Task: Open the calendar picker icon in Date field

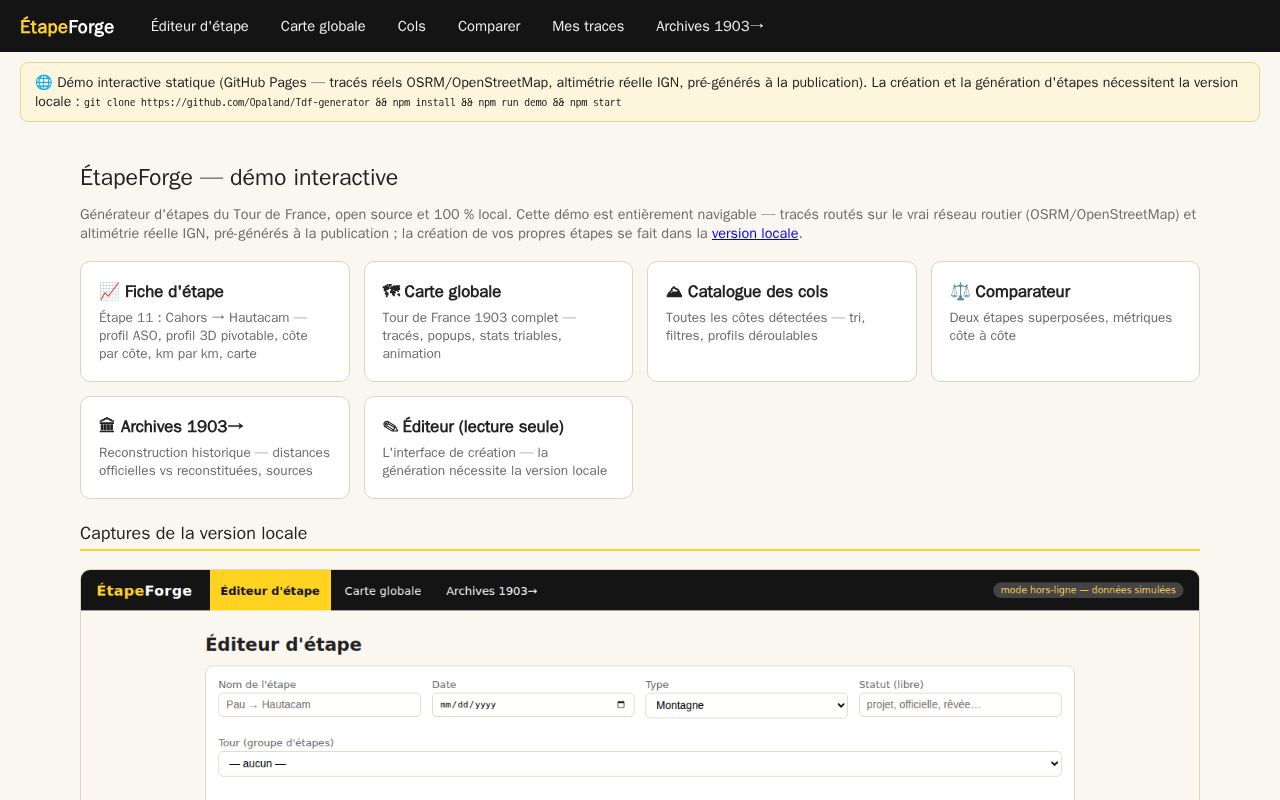Action: tap(621, 705)
